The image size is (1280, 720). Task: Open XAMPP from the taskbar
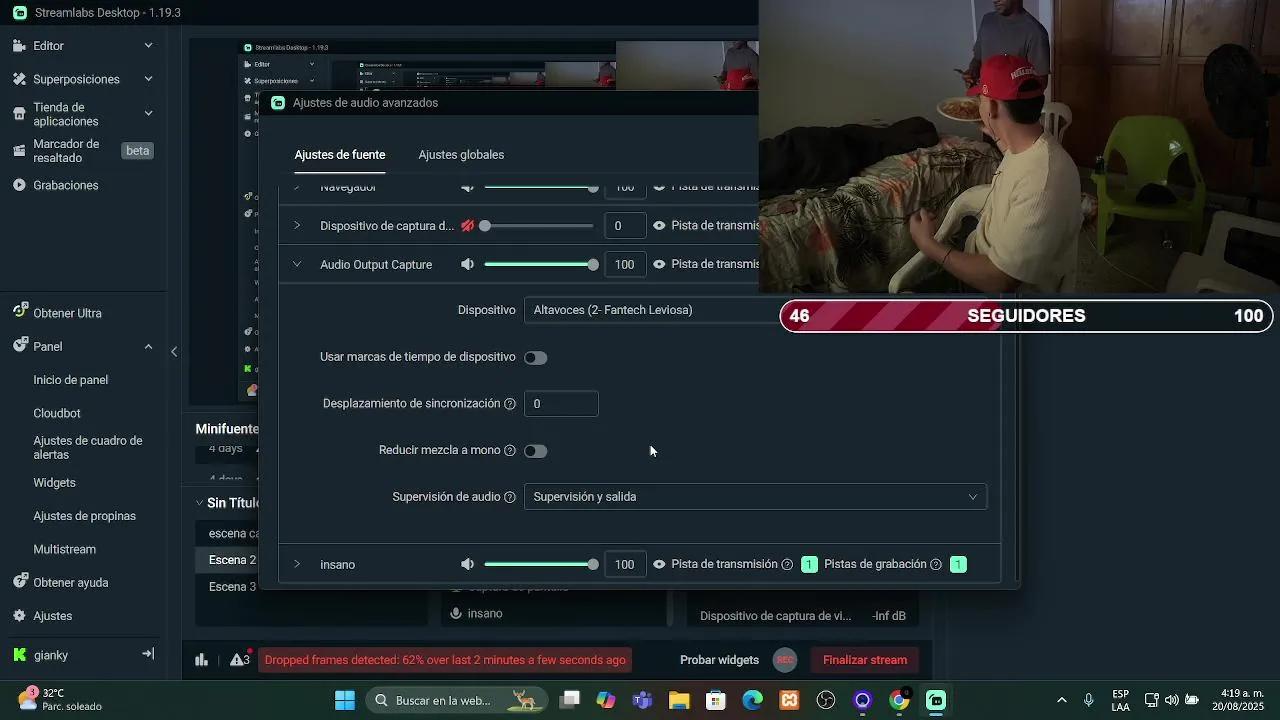coord(789,700)
